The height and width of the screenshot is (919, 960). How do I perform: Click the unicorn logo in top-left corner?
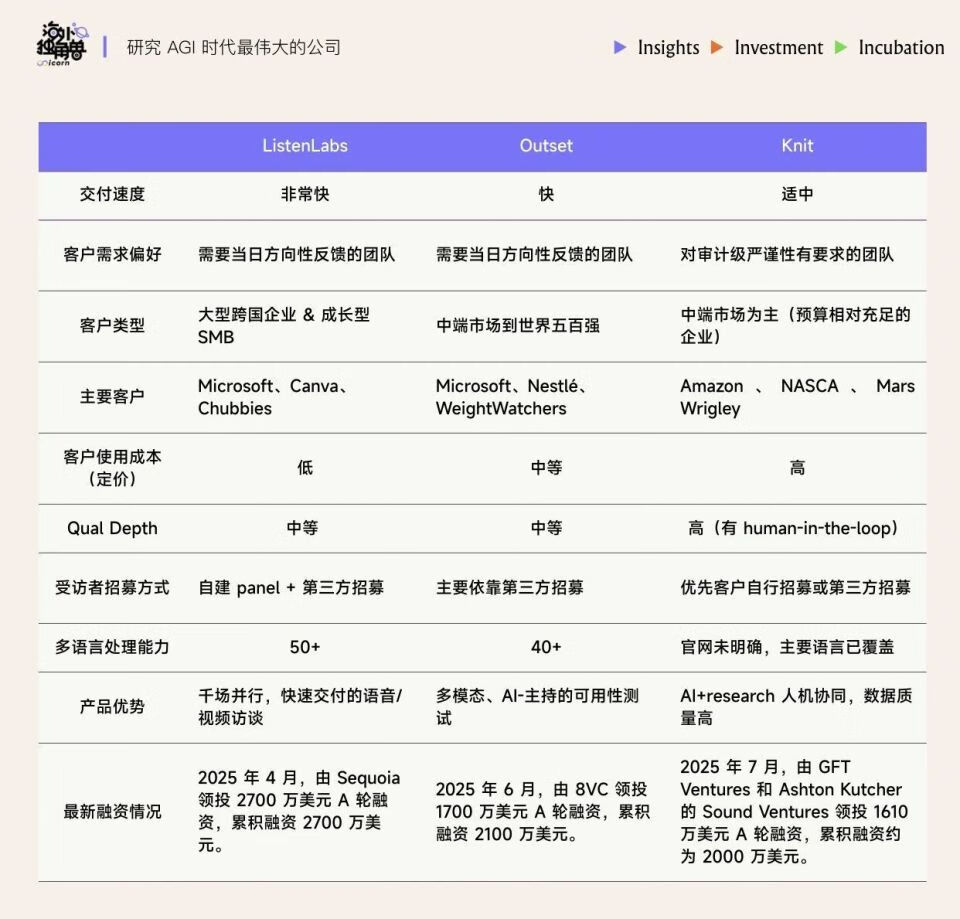59,45
